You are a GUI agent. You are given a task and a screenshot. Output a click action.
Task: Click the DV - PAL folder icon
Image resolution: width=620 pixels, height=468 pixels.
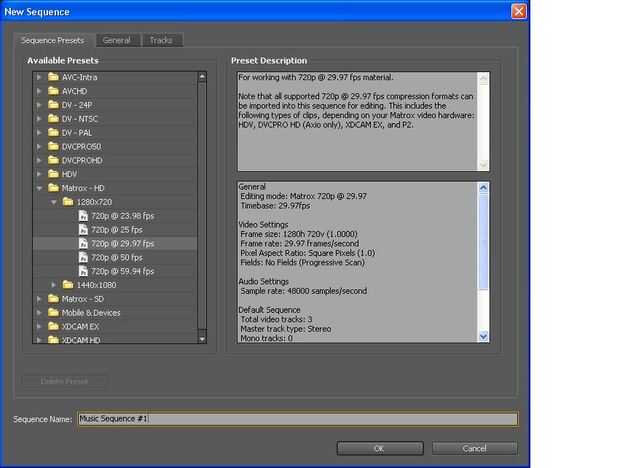point(53,132)
